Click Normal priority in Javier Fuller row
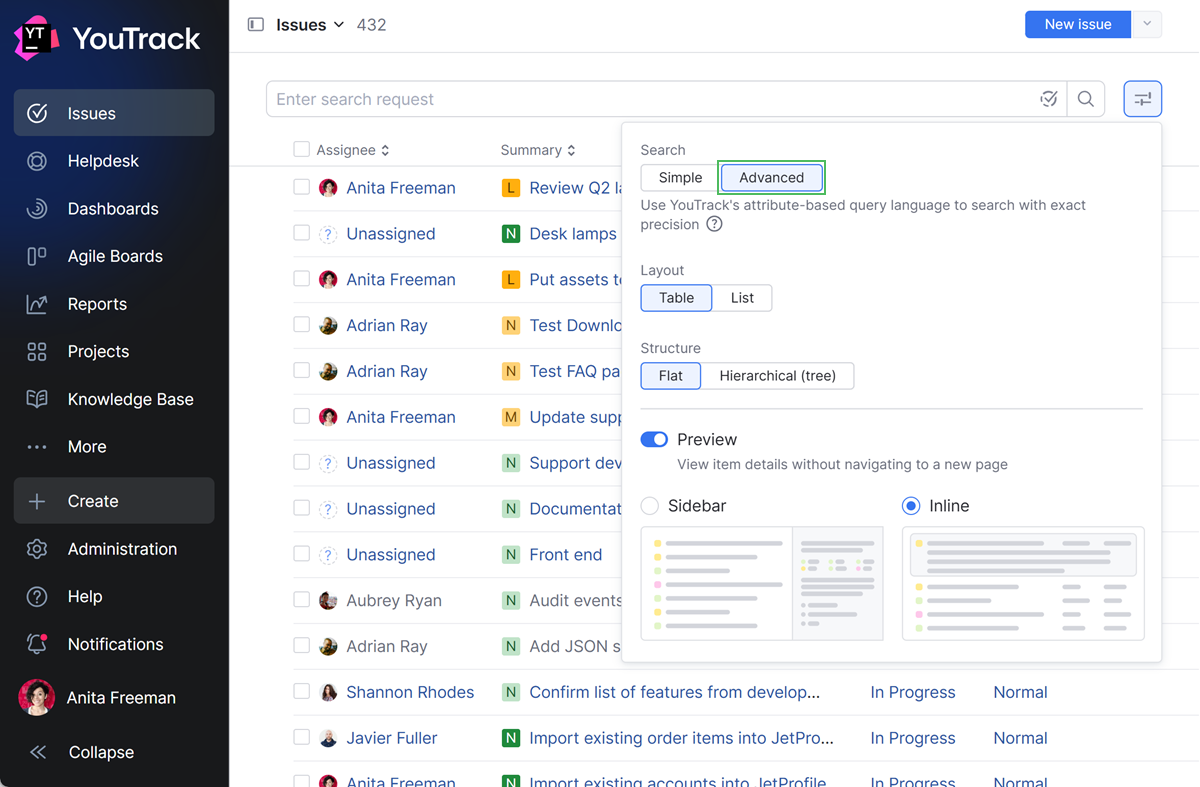The image size is (1200, 787). [1020, 738]
